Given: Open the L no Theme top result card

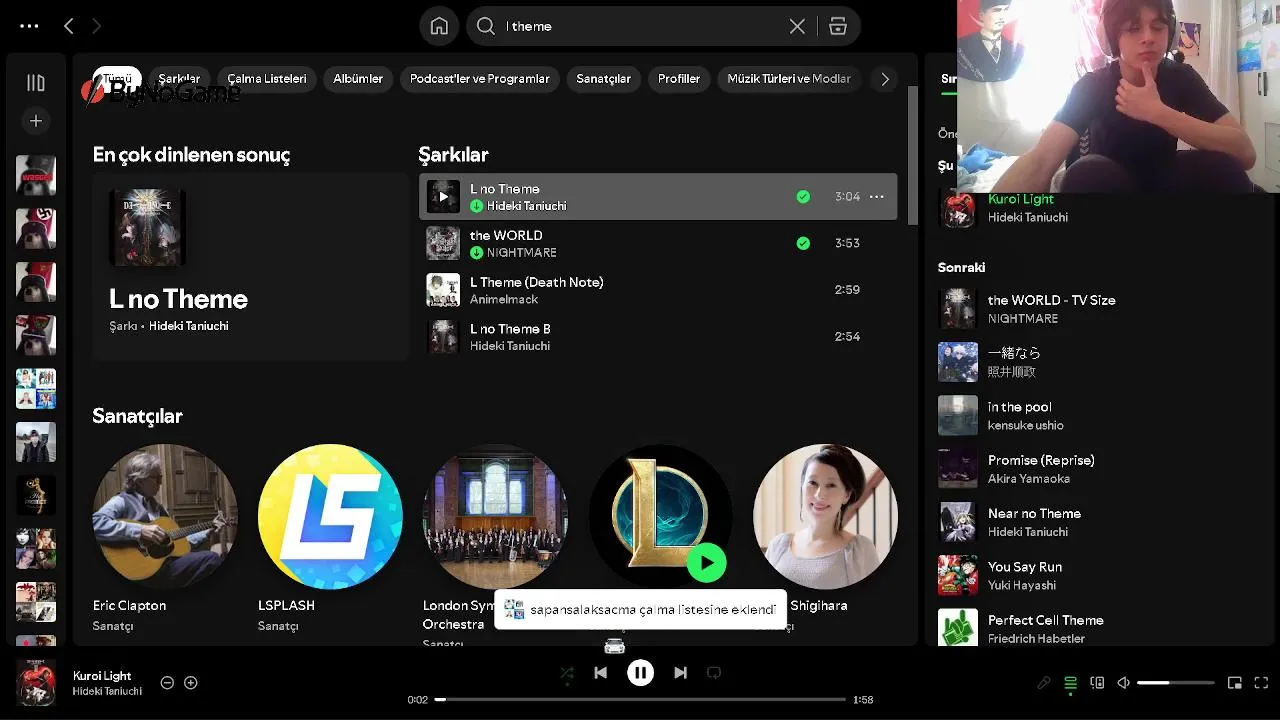Looking at the screenshot, I should click(x=250, y=266).
